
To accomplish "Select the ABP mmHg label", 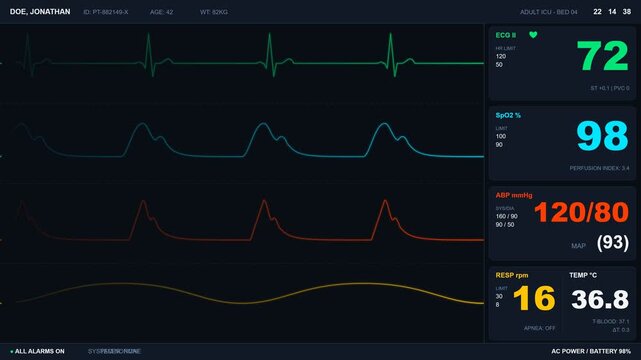I will 514,195.
